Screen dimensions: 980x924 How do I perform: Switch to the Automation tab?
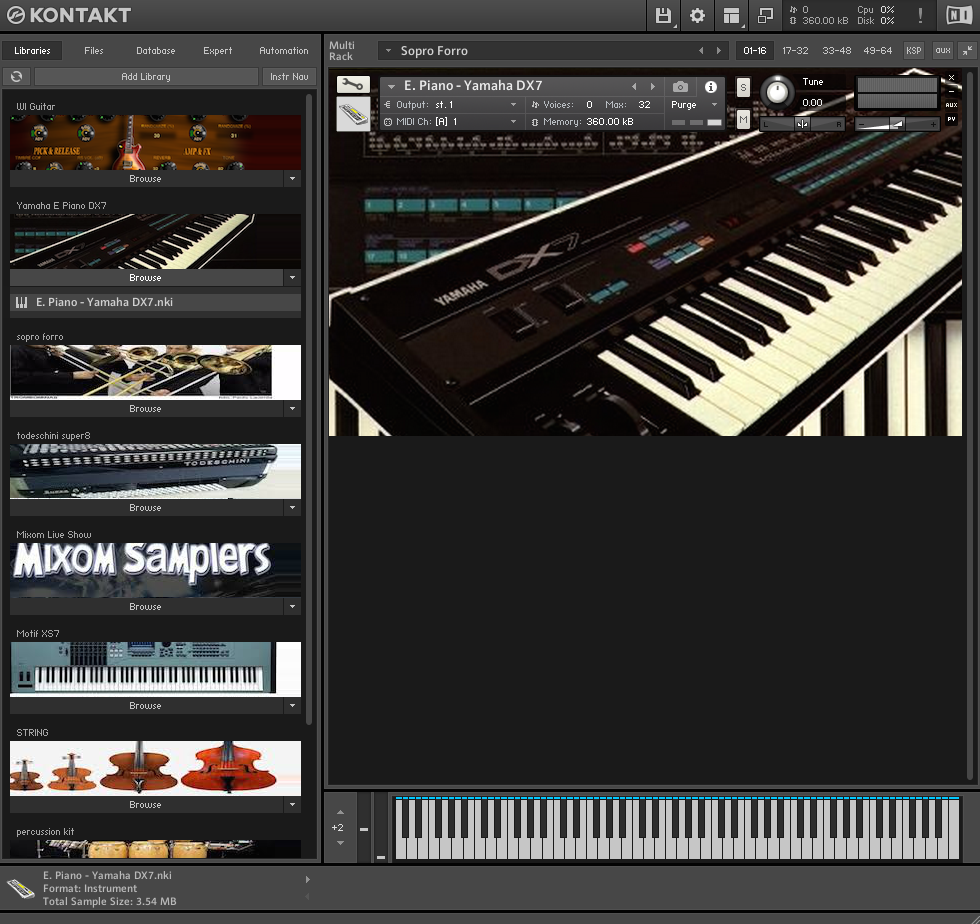[284, 51]
